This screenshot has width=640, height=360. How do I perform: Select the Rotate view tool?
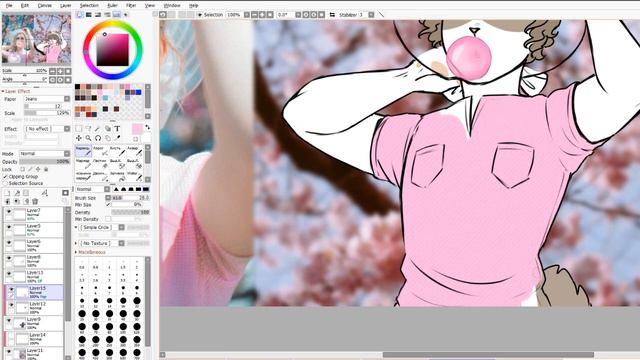pyautogui.click(x=98, y=138)
